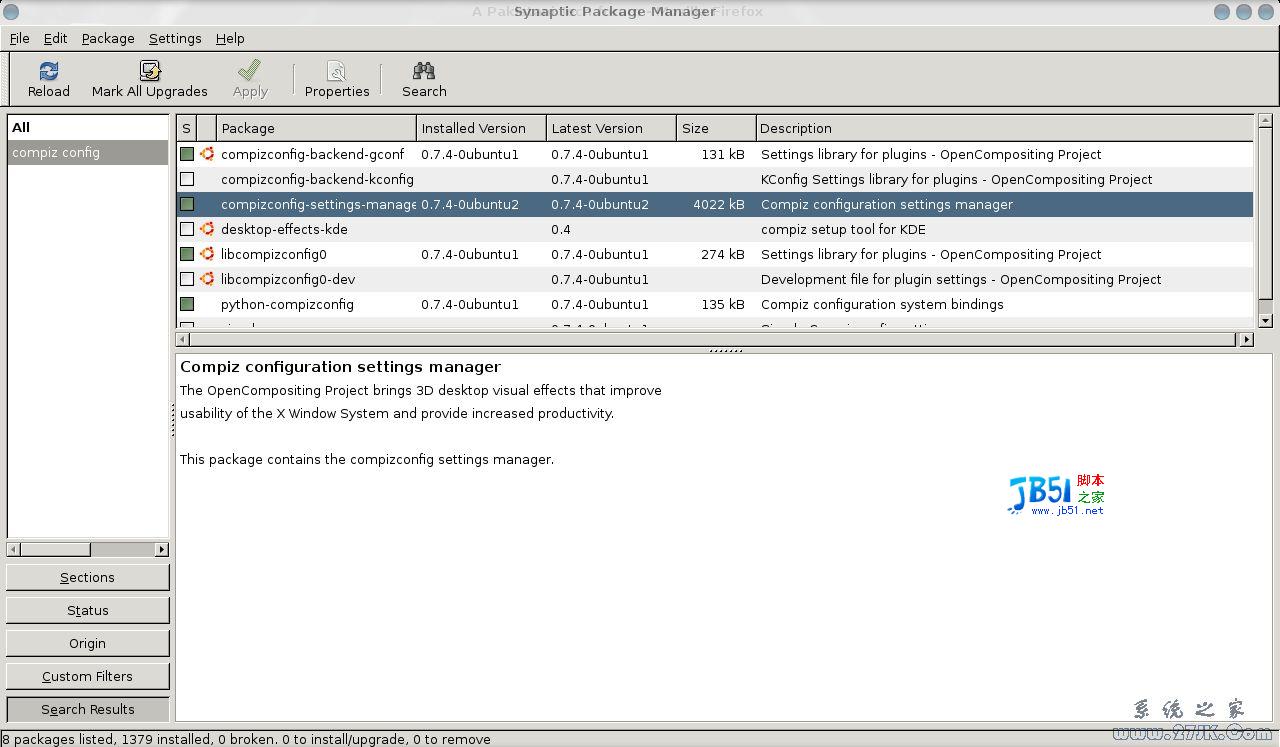The width and height of the screenshot is (1280, 747).
Task: Mark desktop-effects-kde checkbox
Action: coord(187,229)
